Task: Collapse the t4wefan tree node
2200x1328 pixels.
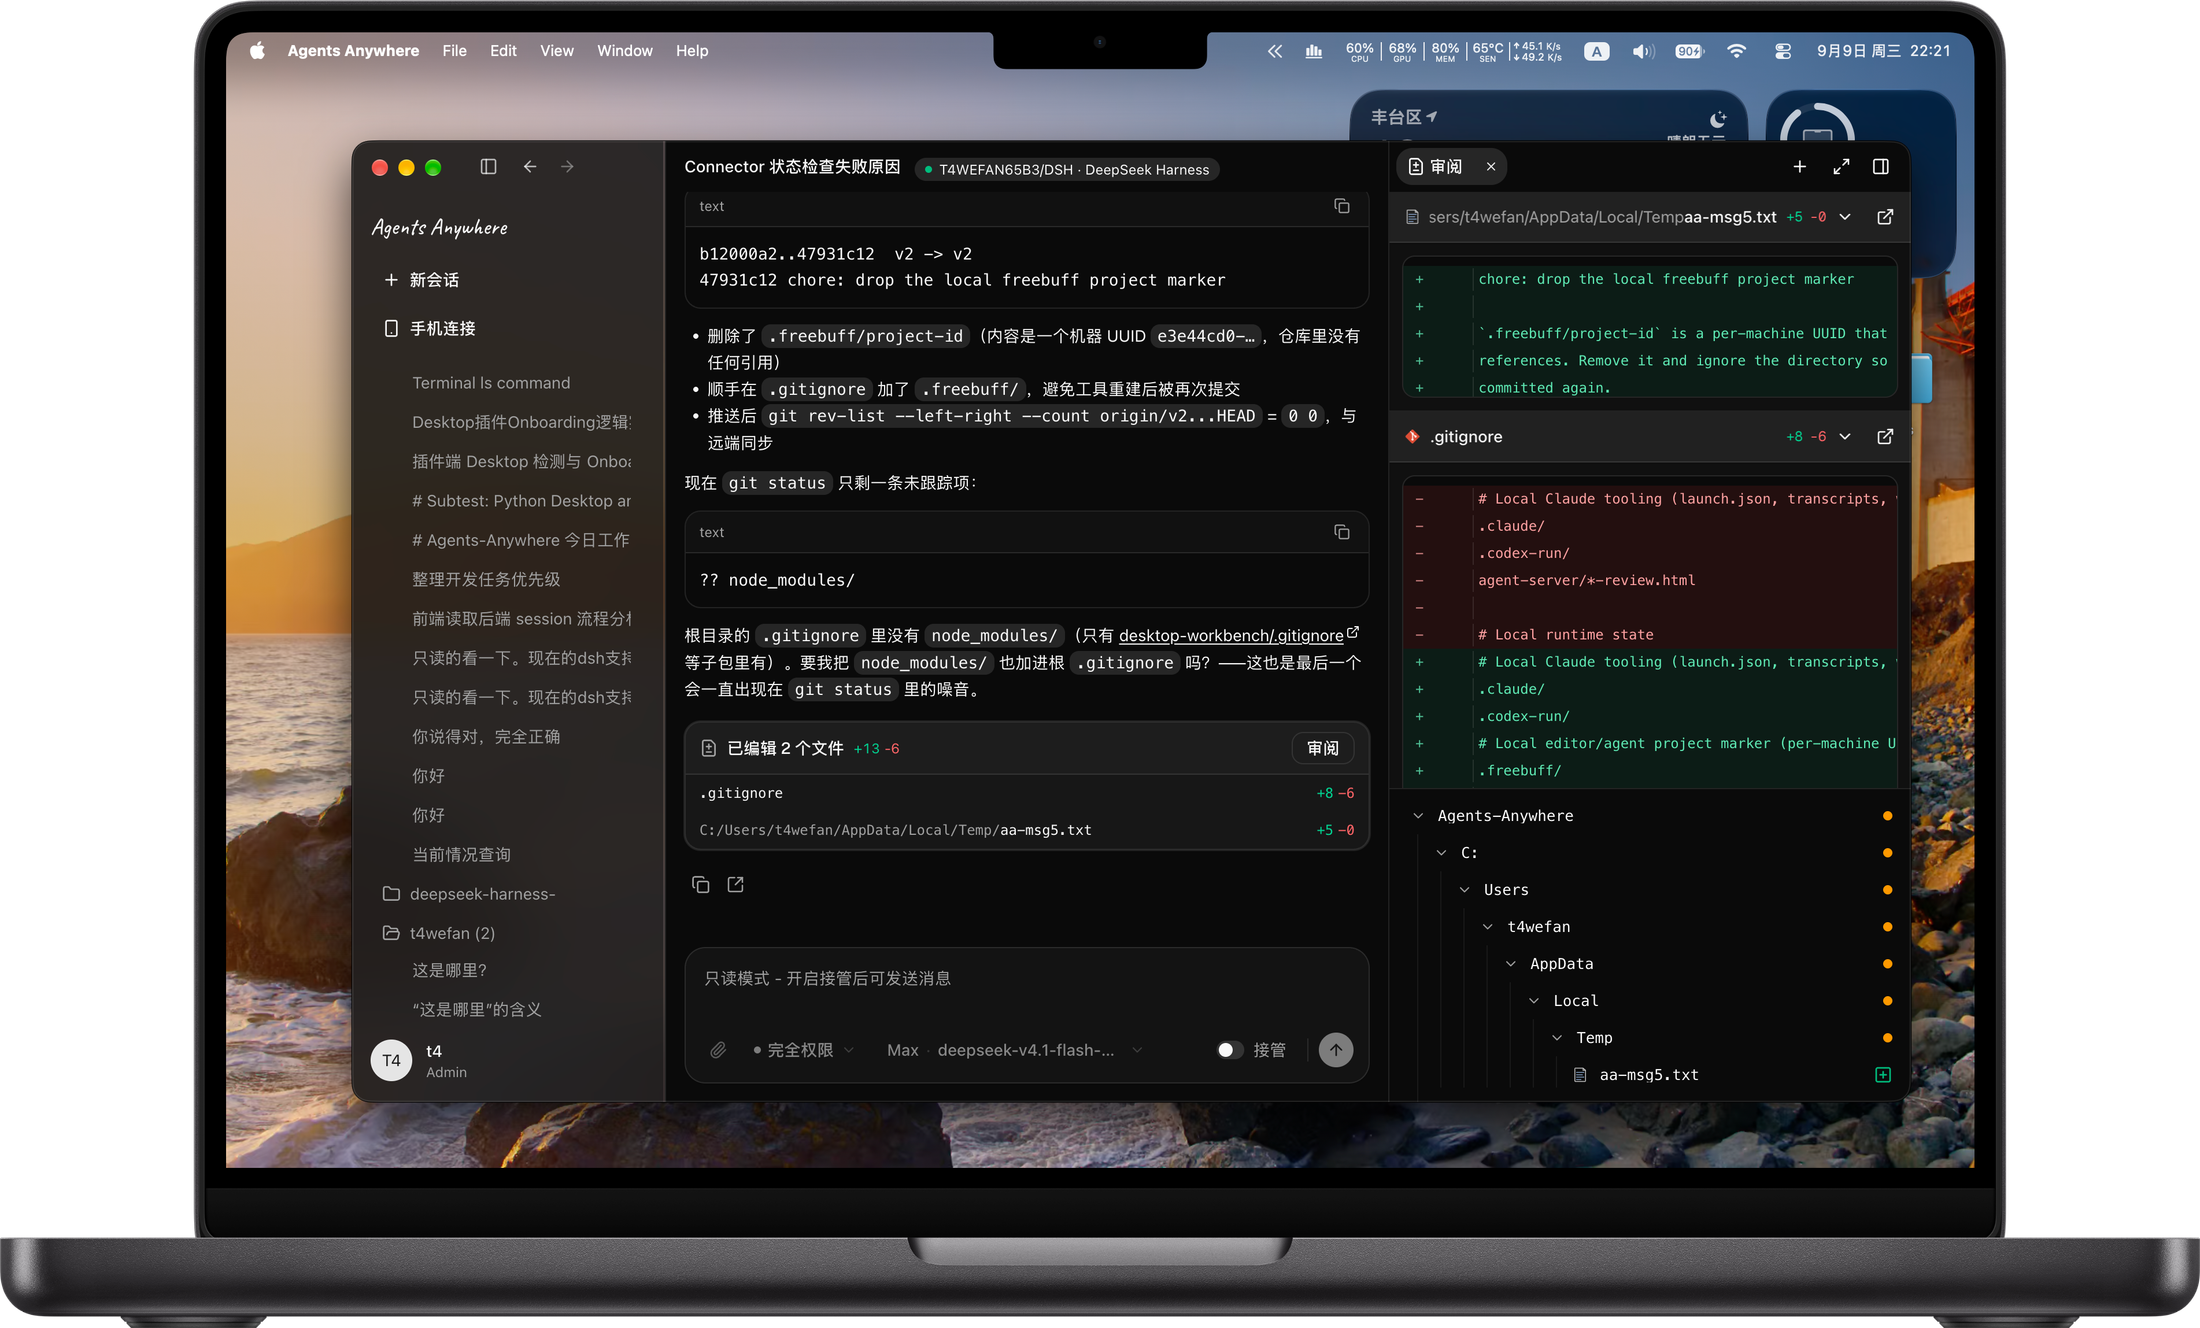Action: (1488, 927)
